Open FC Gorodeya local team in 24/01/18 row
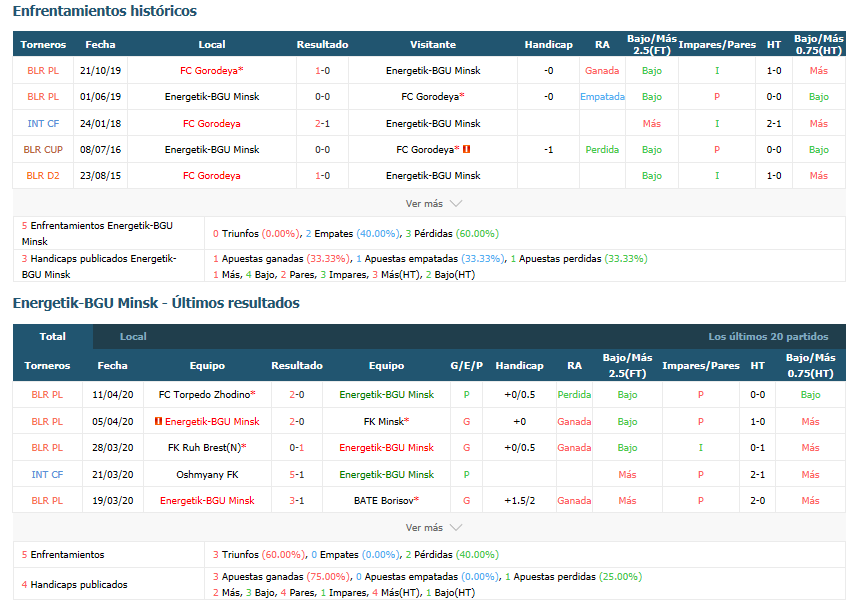The width and height of the screenshot is (852, 602). click(211, 123)
